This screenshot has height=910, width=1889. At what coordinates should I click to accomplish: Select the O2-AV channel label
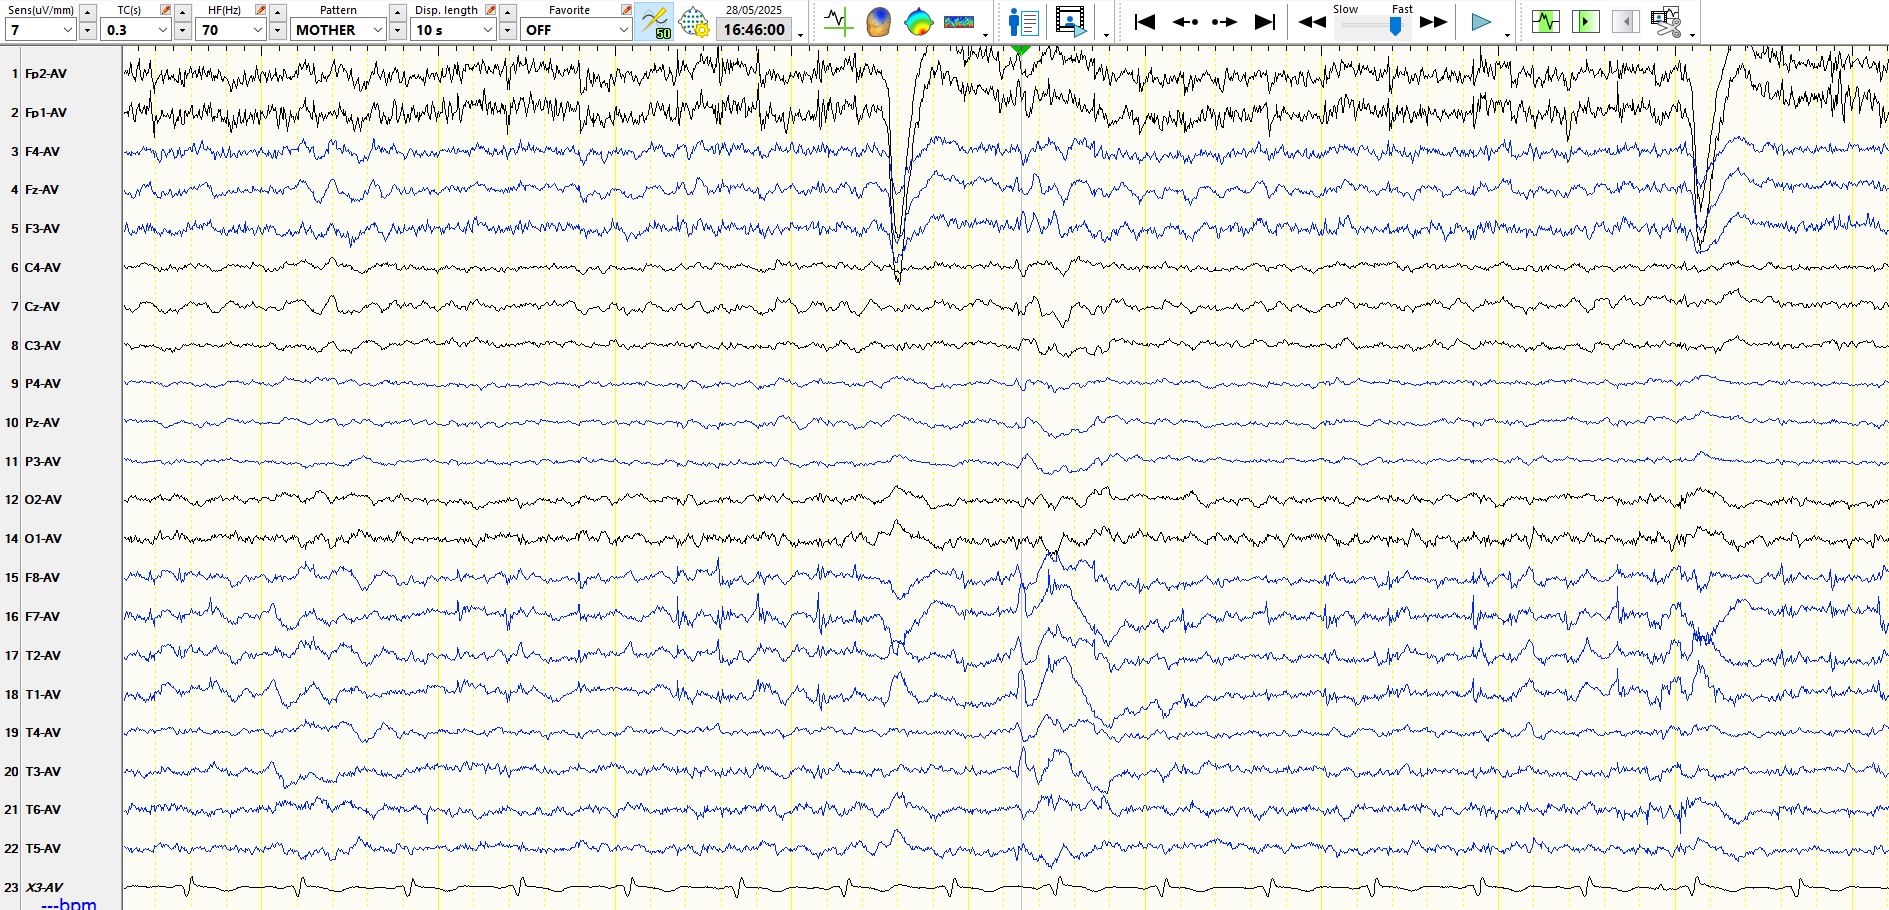coord(43,500)
